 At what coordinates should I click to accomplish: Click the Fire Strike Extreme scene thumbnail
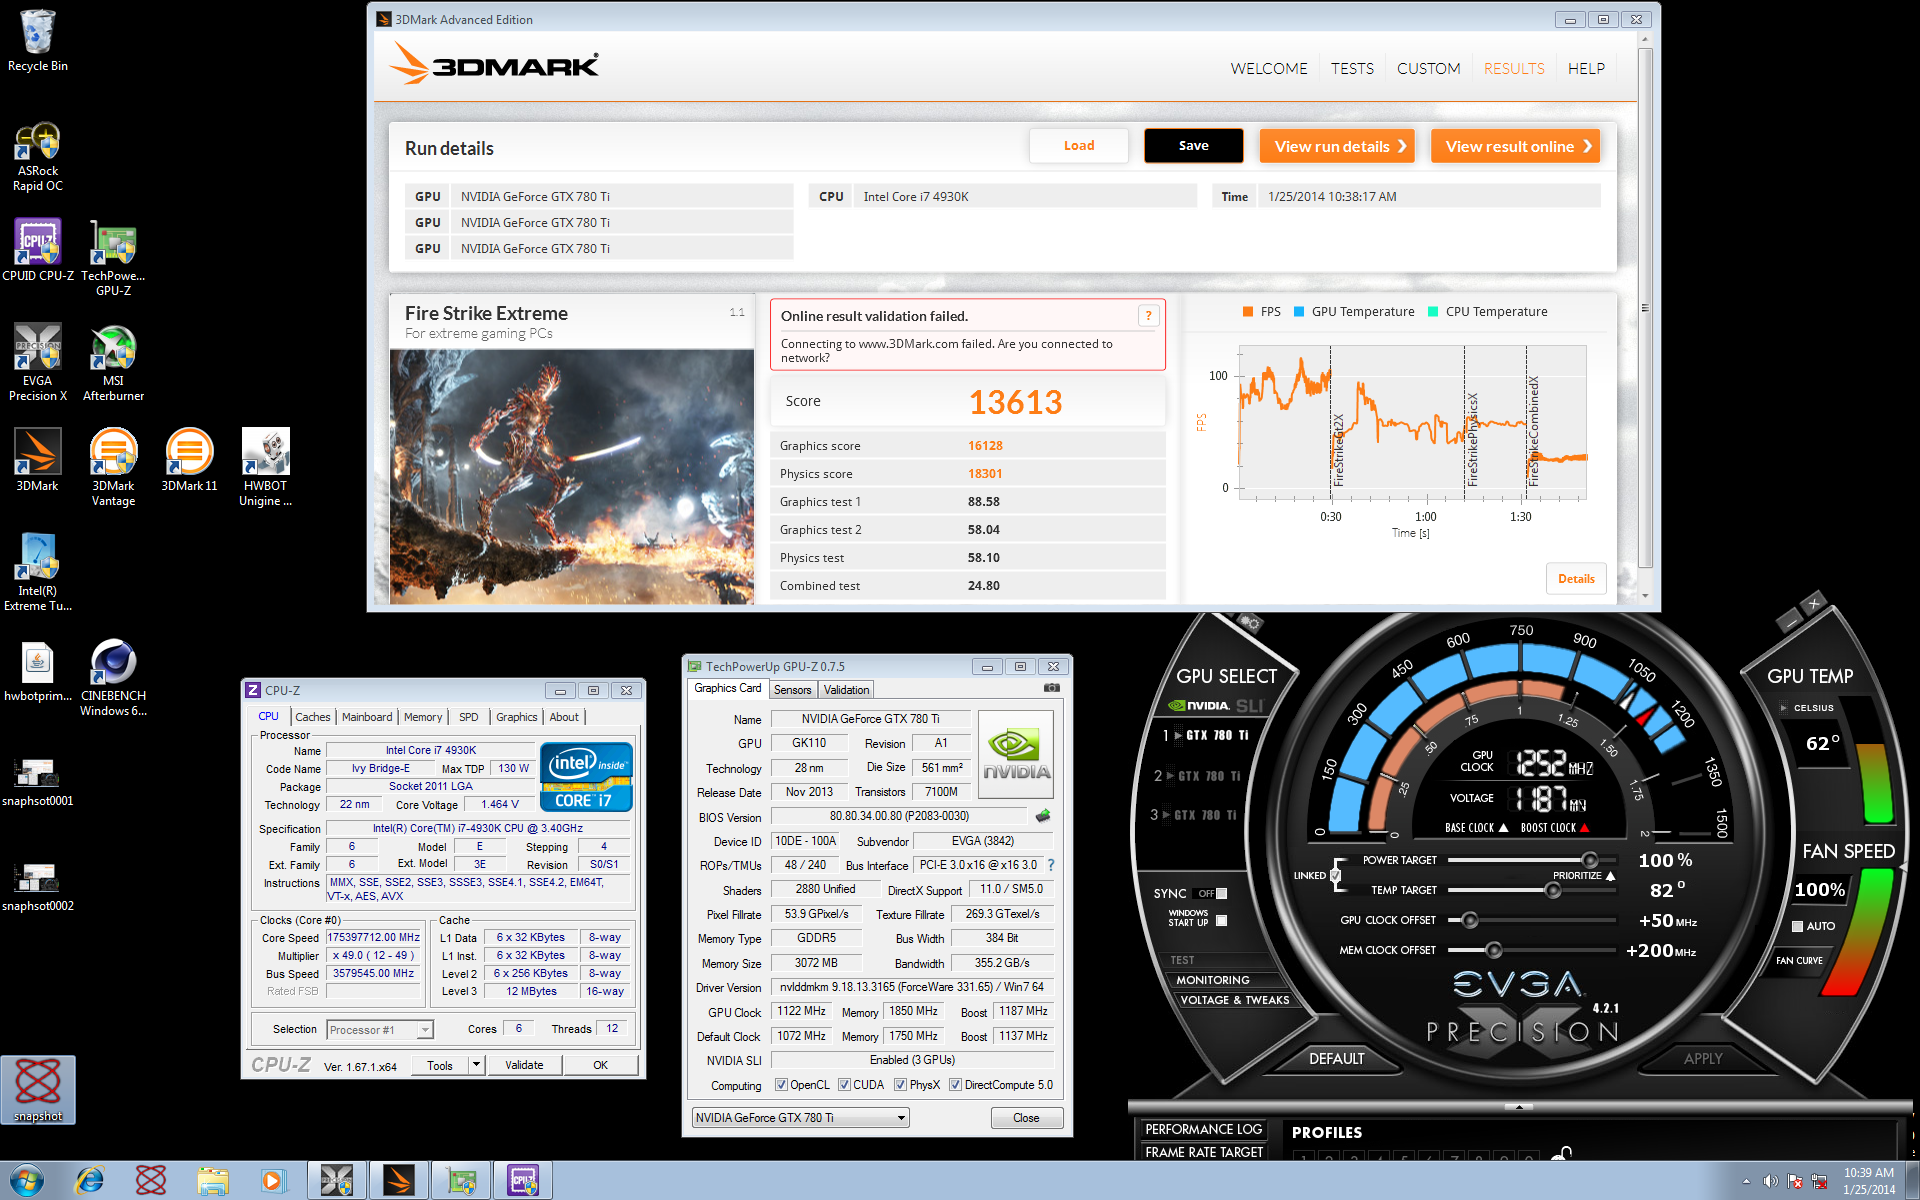(571, 476)
